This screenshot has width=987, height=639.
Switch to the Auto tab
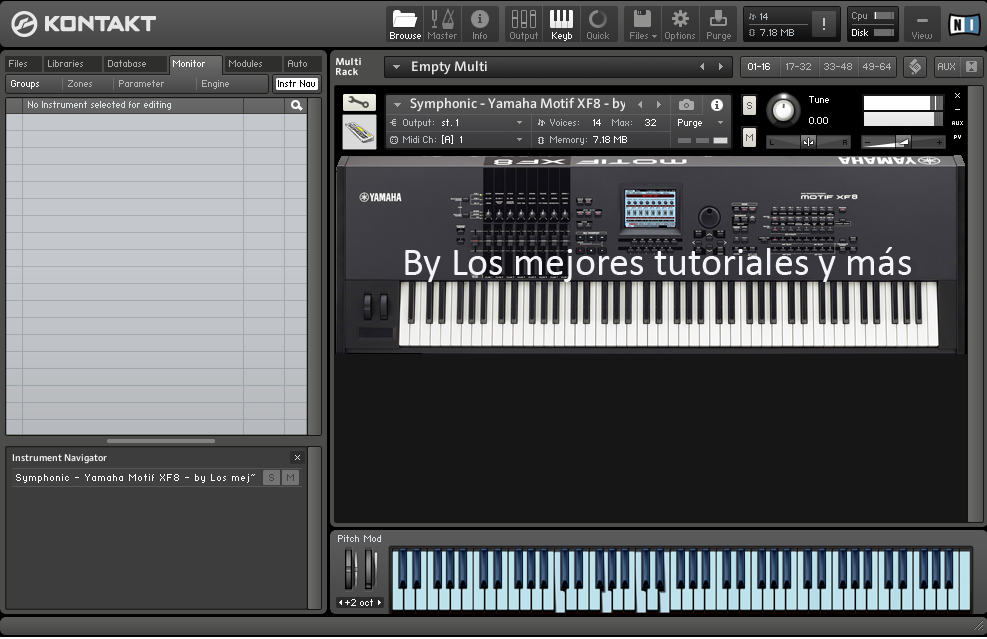click(302, 64)
